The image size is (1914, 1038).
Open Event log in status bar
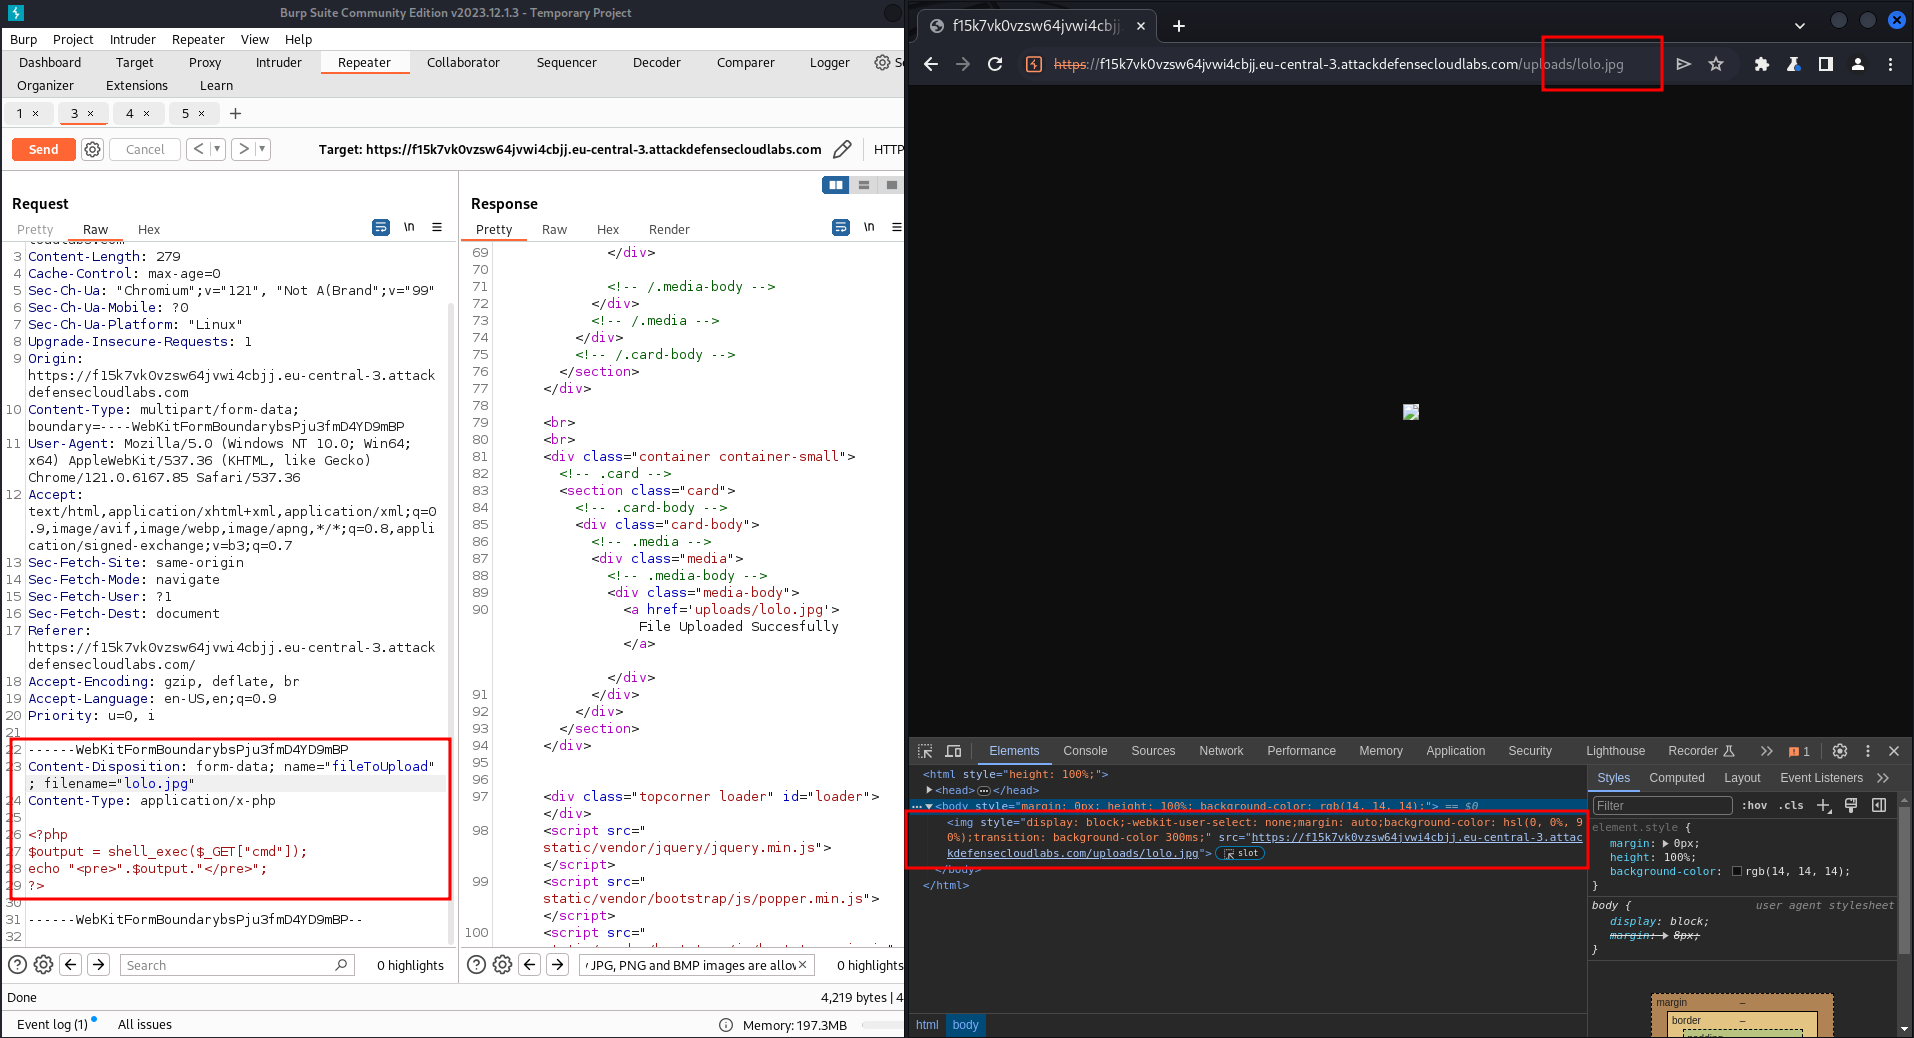52,1024
